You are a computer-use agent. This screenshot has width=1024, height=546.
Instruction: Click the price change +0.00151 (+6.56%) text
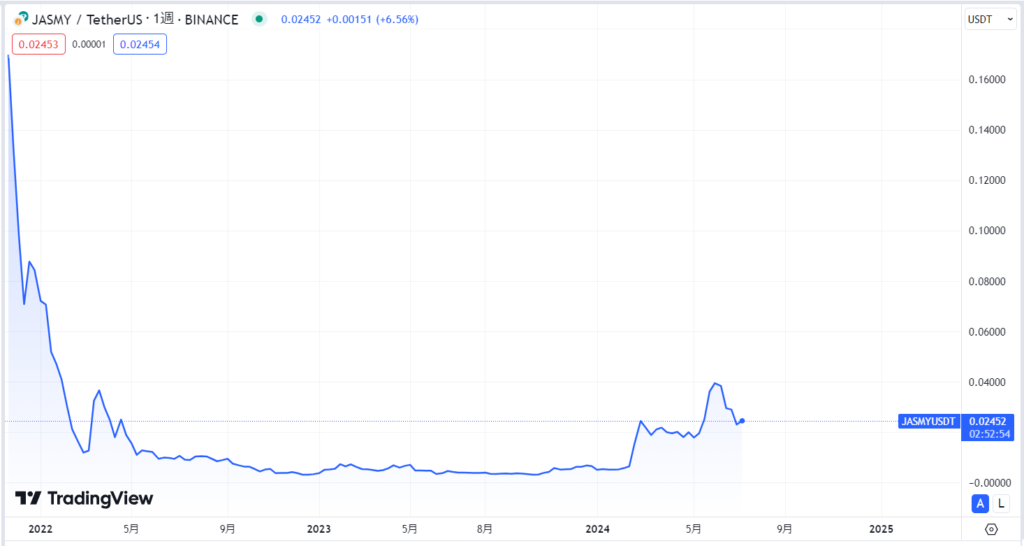click(372, 20)
